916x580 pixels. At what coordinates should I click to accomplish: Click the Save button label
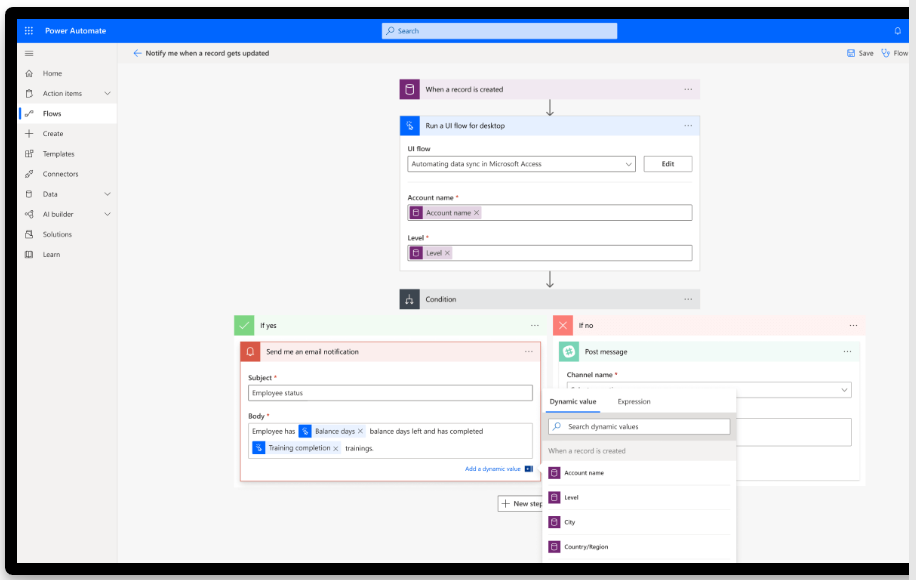click(x=866, y=53)
